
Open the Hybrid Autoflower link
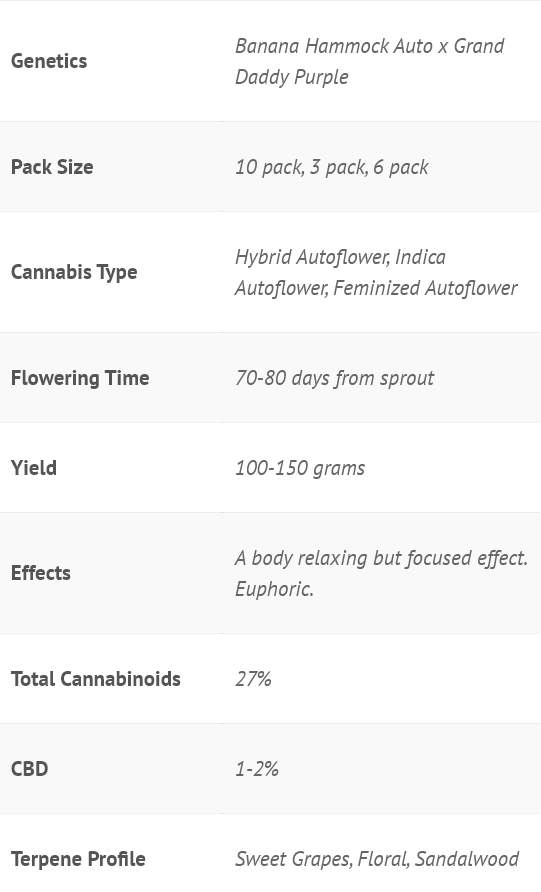[x=312, y=257]
